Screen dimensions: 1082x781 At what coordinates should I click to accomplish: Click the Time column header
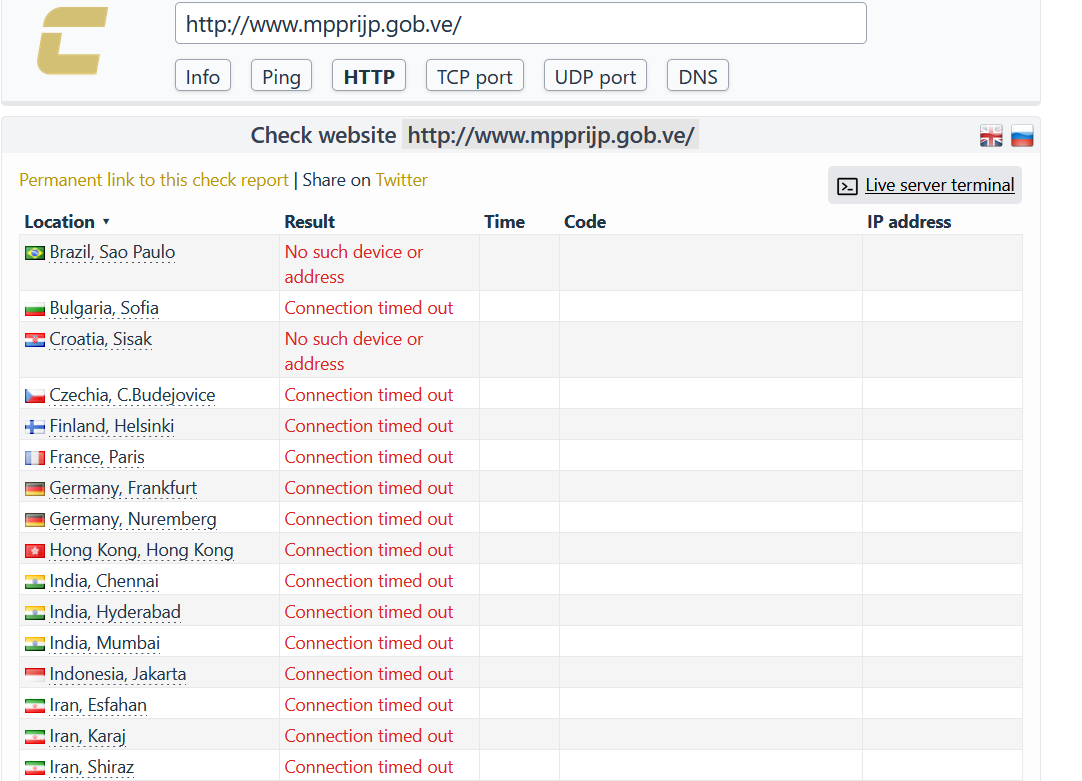504,222
